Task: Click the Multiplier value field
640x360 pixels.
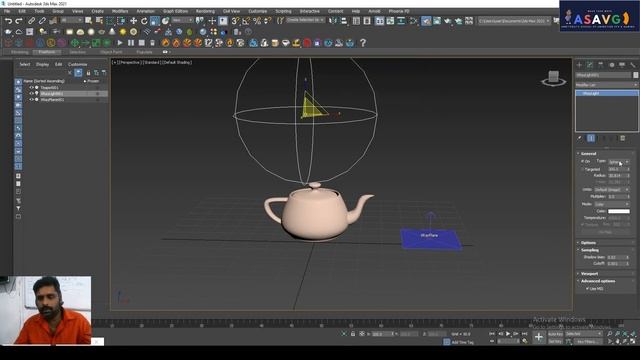Action: (617, 197)
